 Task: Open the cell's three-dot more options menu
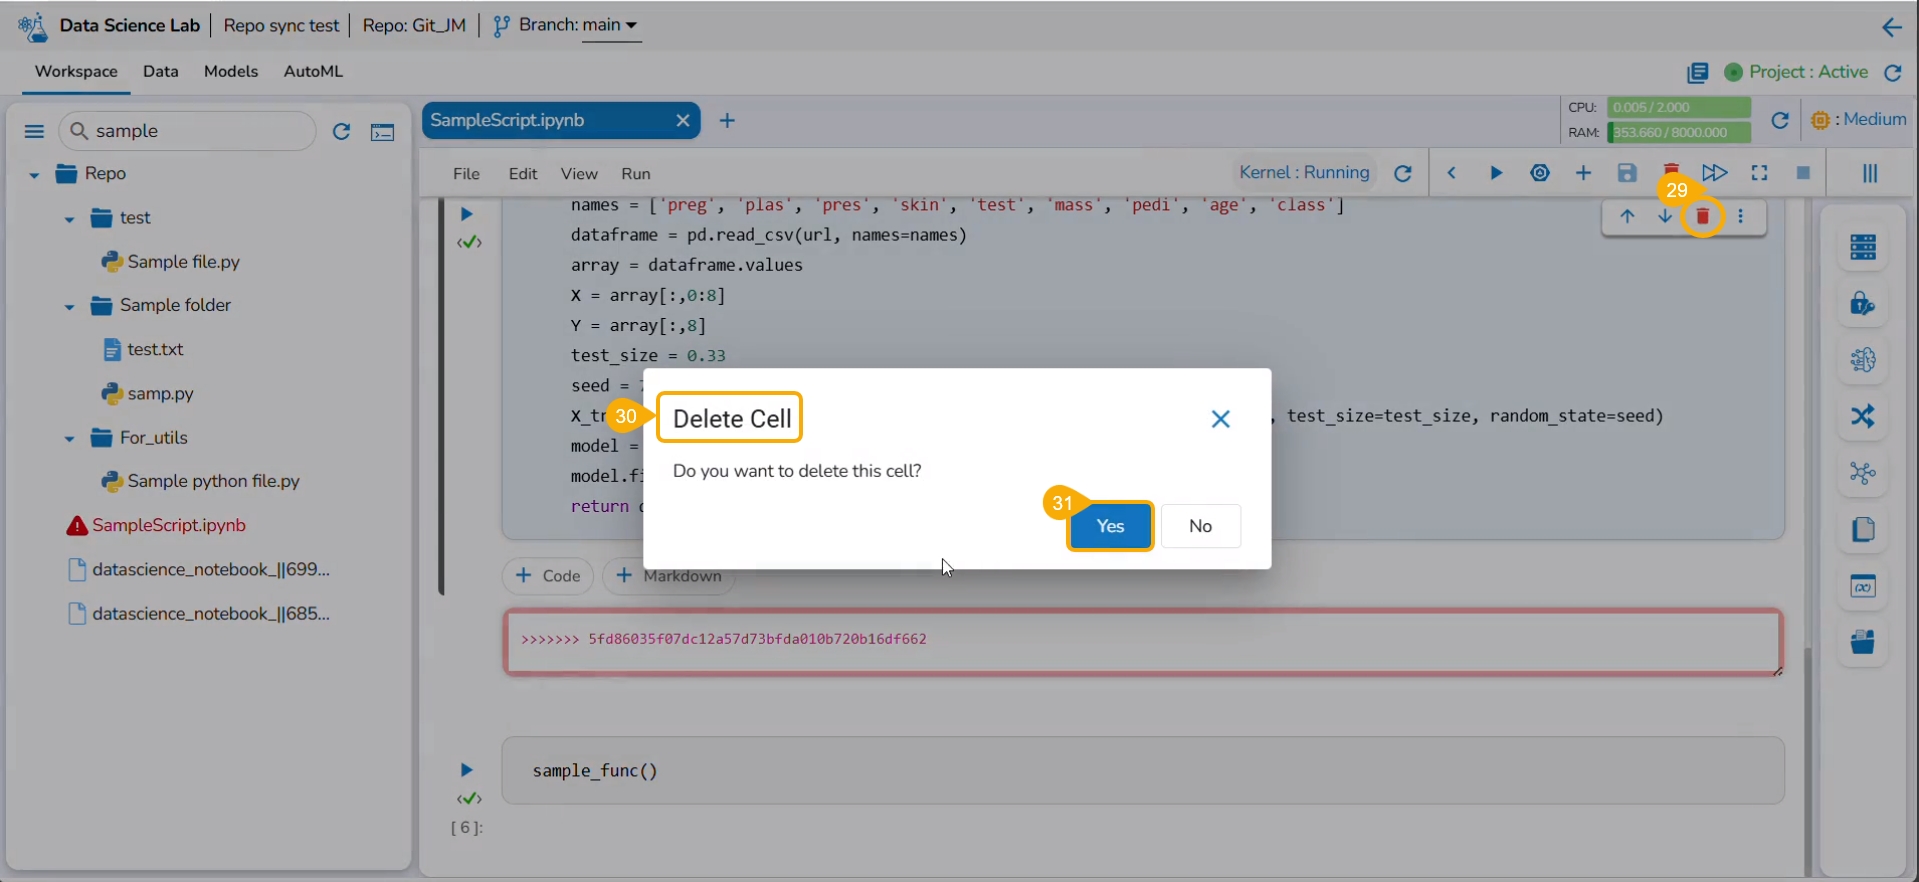(1741, 217)
